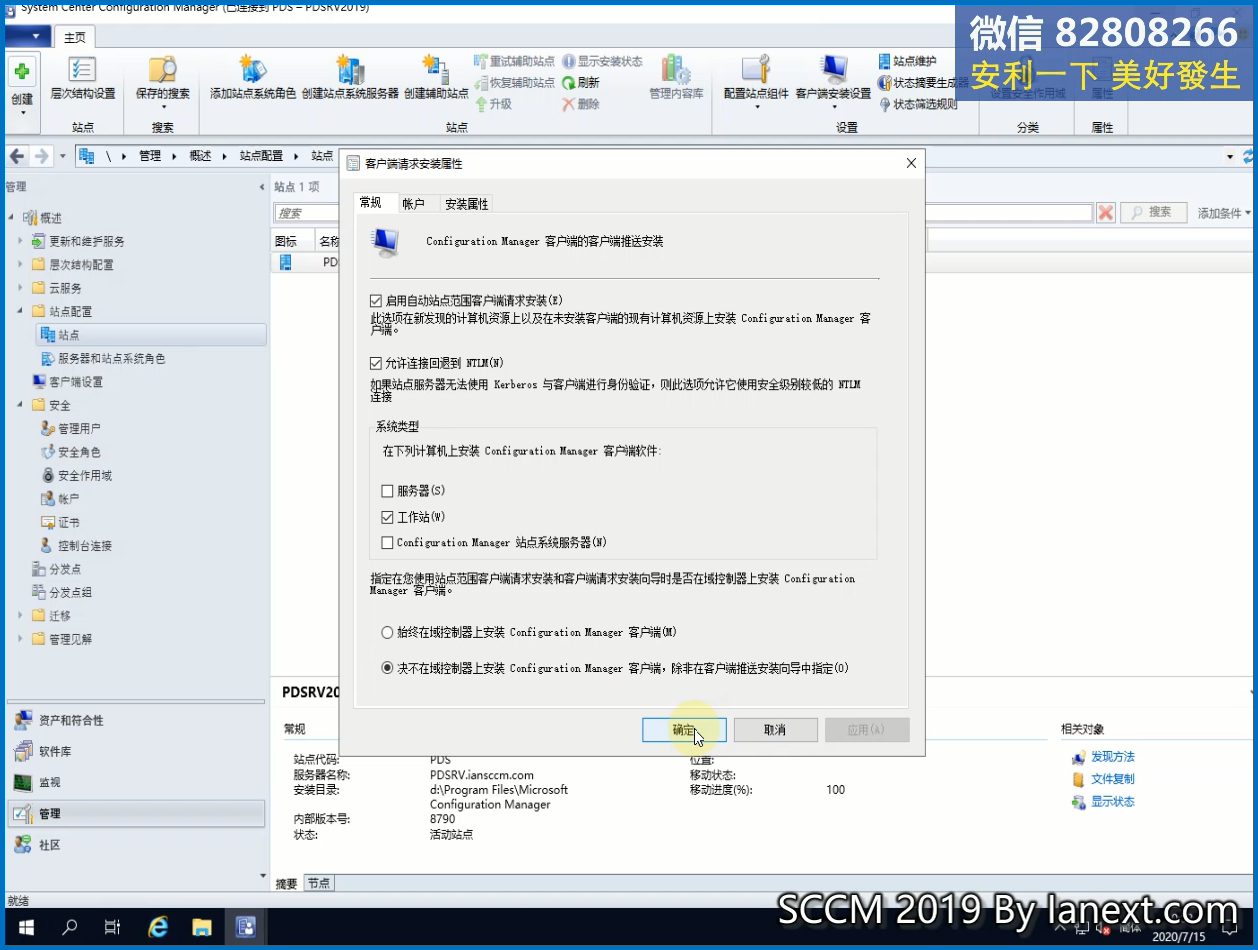Collapse the 站点配置 node arrow
1258x950 pixels.
(x=20, y=311)
